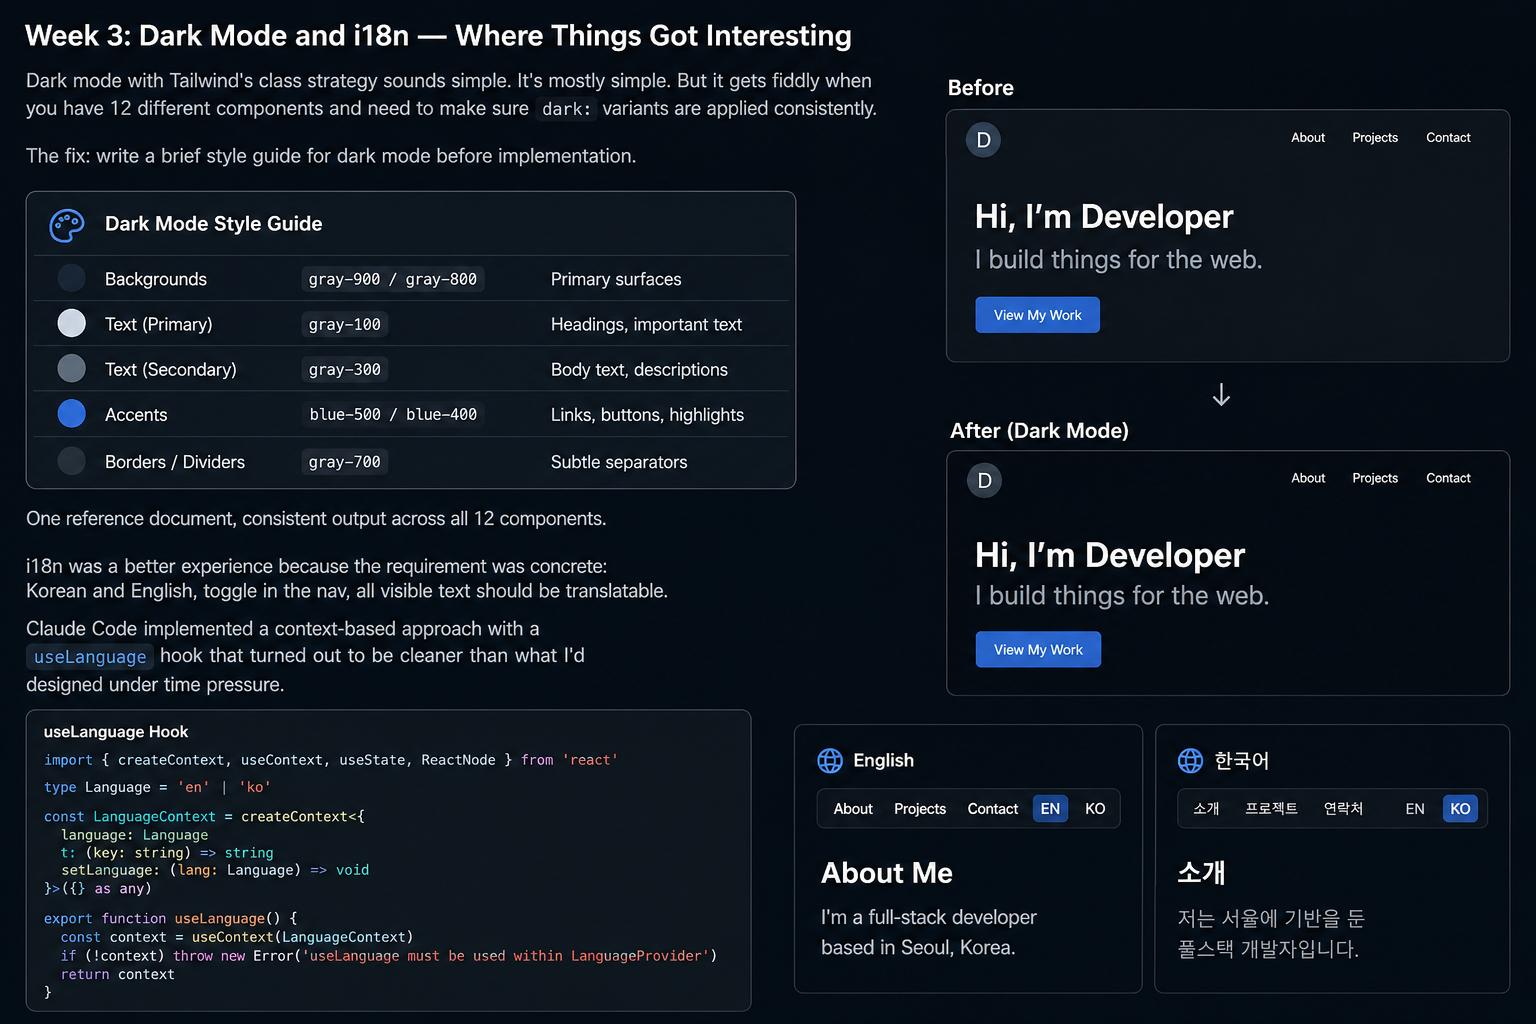The width and height of the screenshot is (1536, 1024).
Task: Click the About Me heading
Action: [887, 873]
